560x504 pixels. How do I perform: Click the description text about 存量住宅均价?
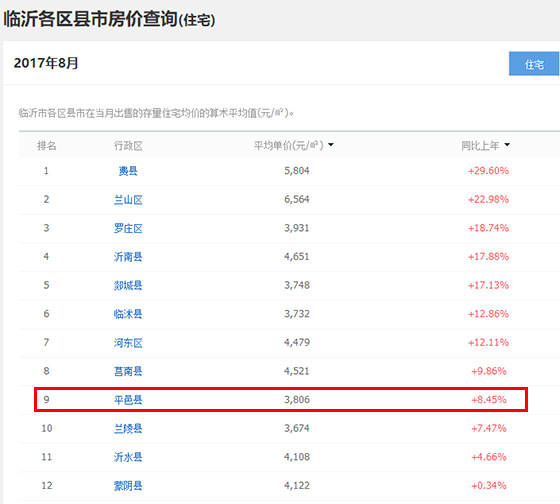click(x=156, y=113)
